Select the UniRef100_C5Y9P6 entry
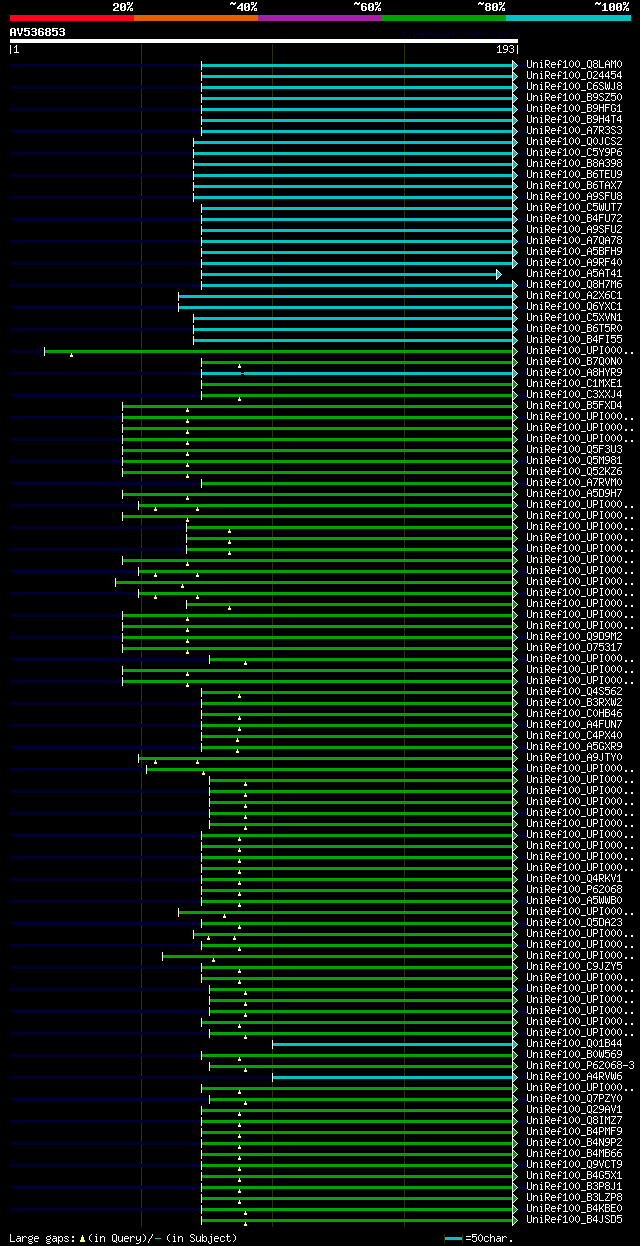640x1246 pixels. pyautogui.click(x=574, y=152)
